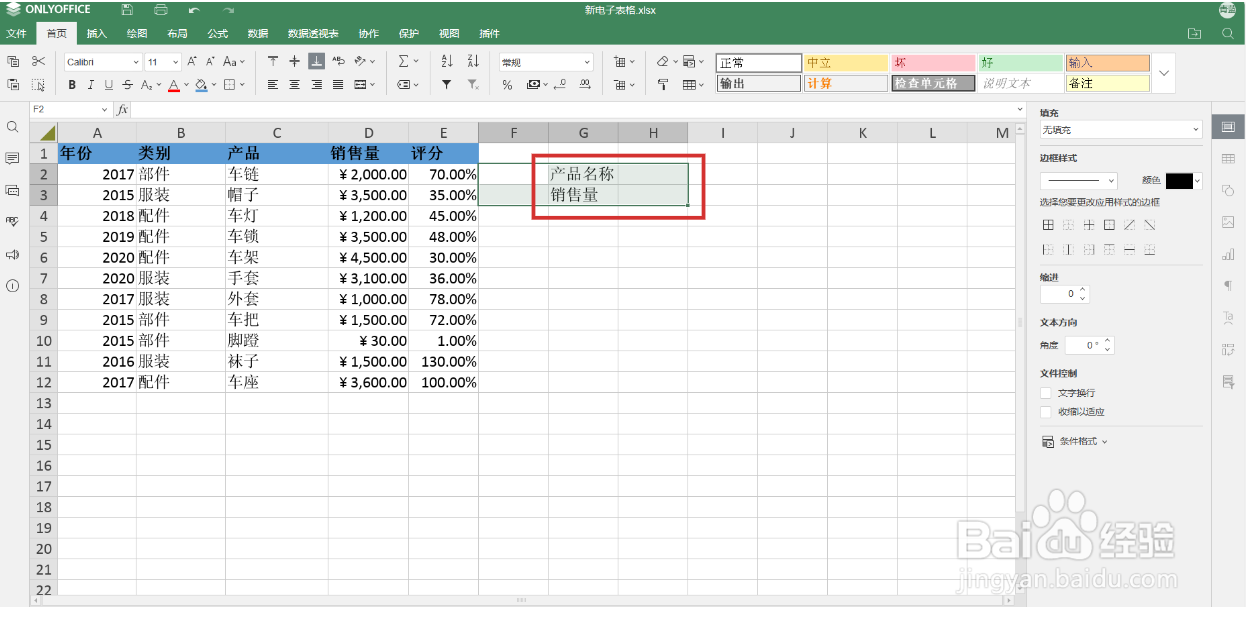Click the Percent style icon
1246x622 pixels.
pyautogui.click(x=505, y=85)
